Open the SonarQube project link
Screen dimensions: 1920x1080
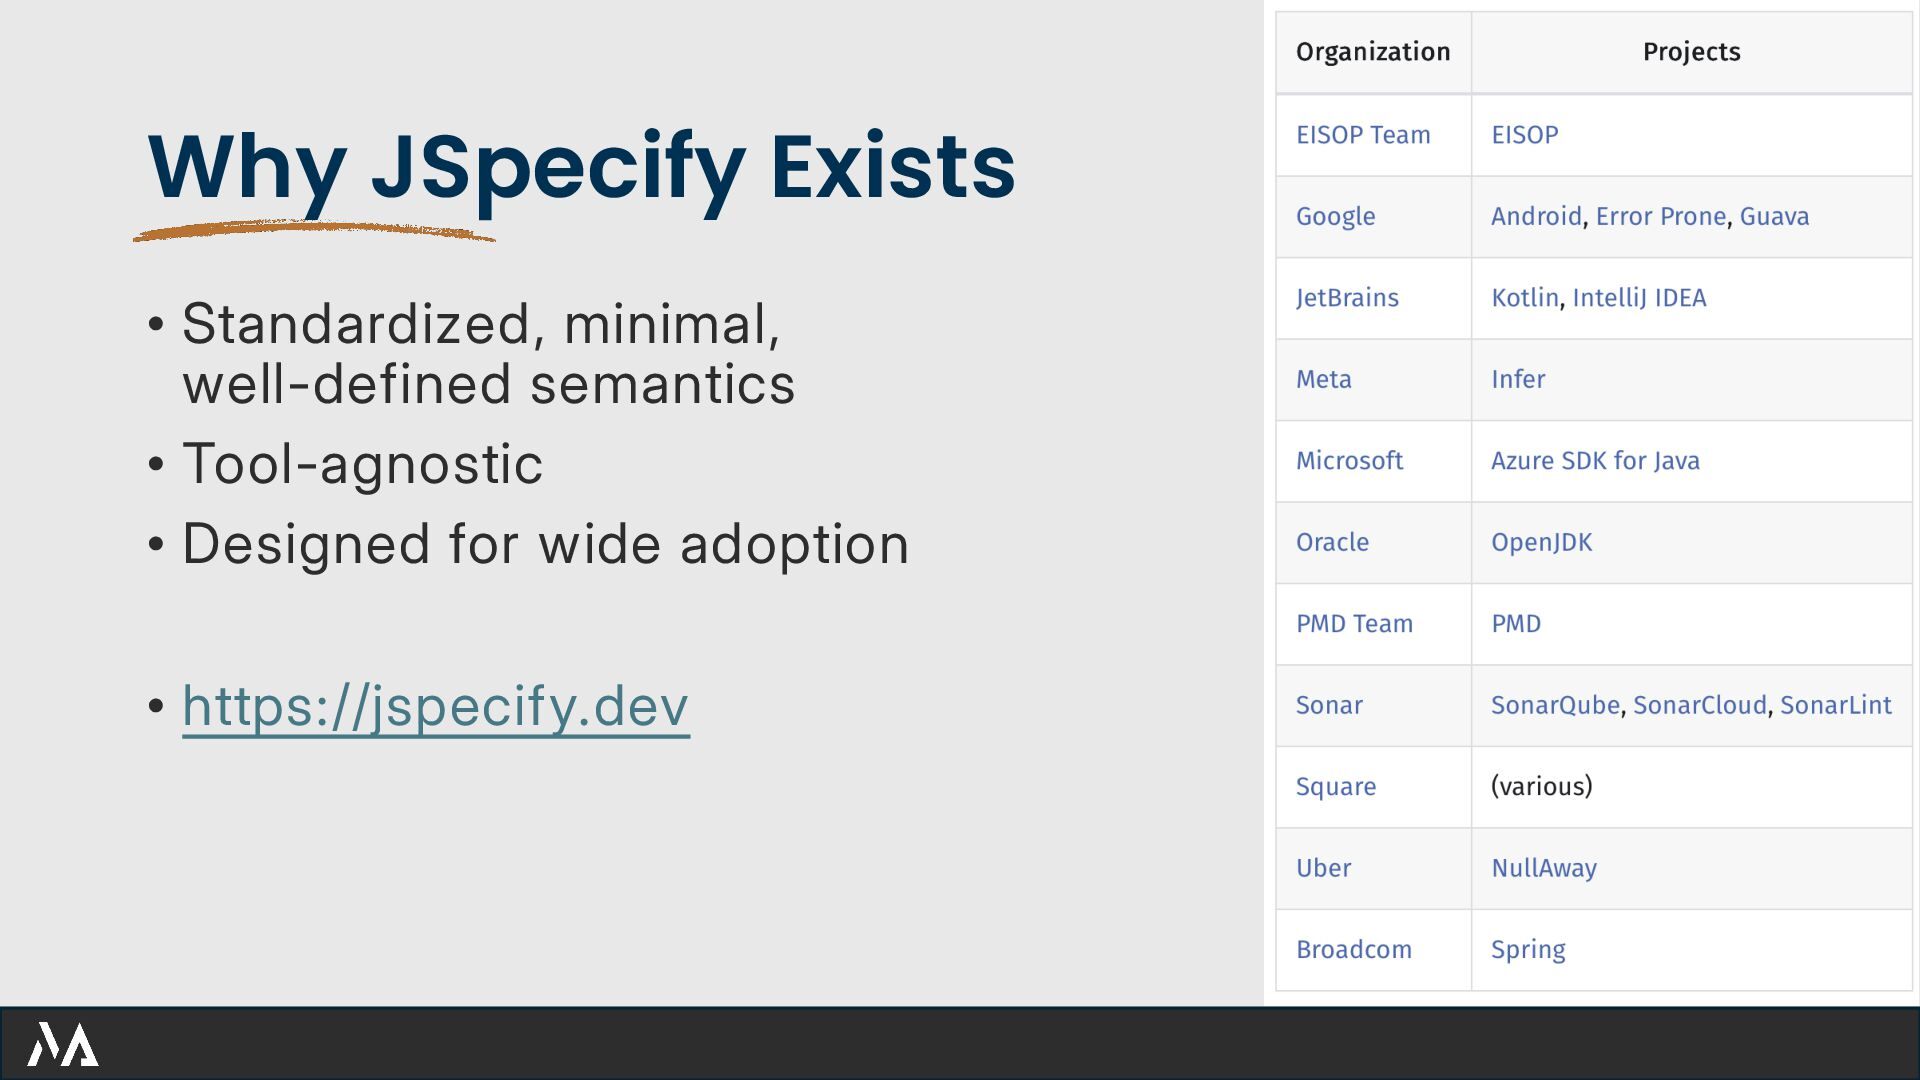(x=1554, y=705)
